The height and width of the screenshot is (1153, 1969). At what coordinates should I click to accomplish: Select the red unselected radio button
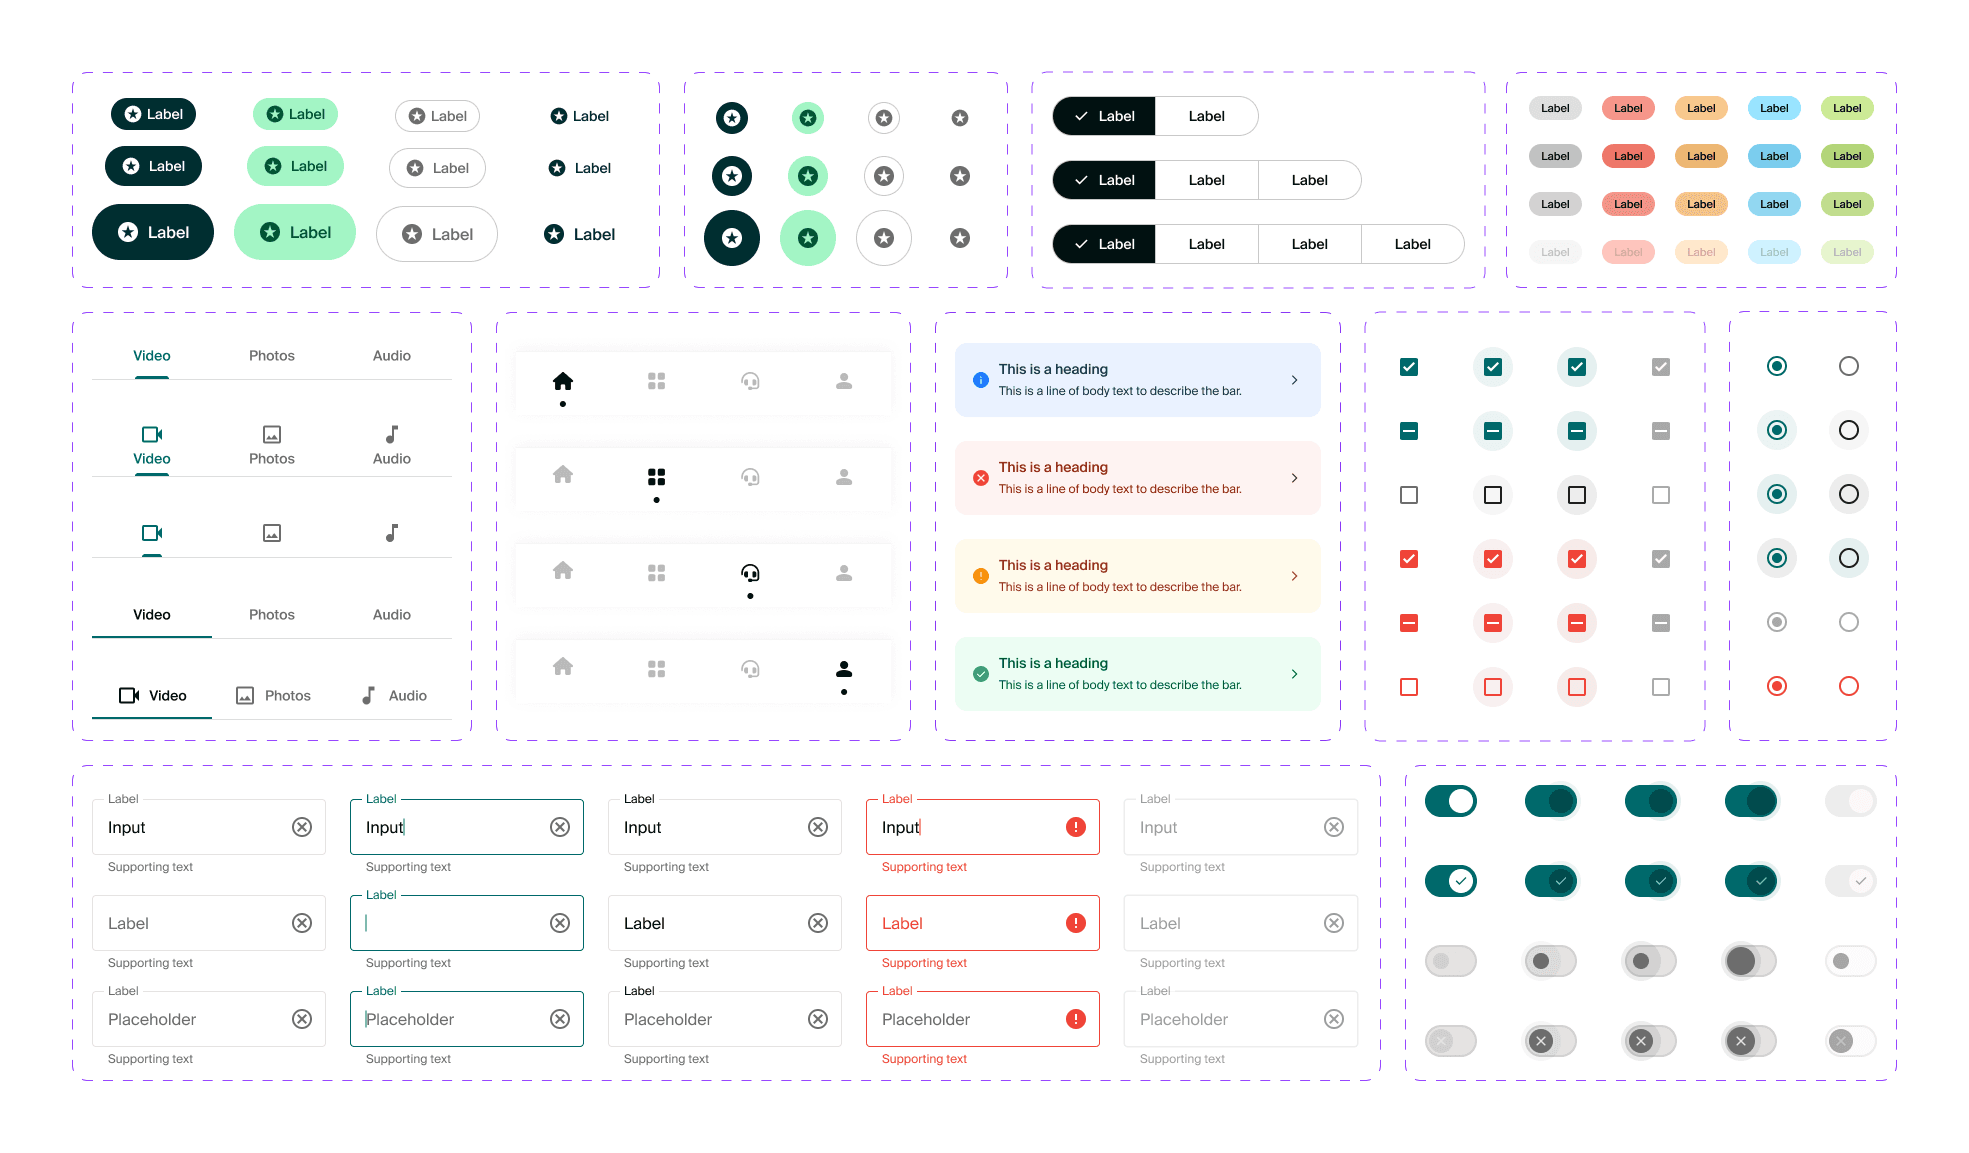point(1849,686)
